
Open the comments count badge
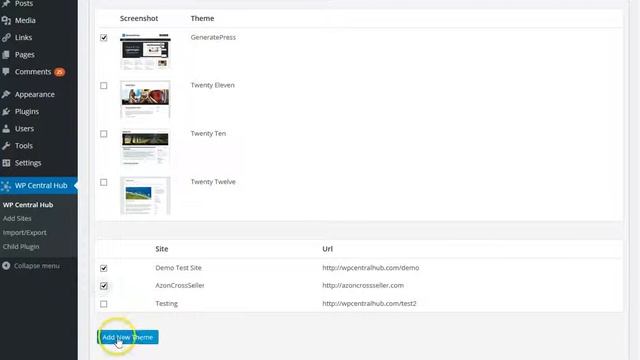(60, 72)
